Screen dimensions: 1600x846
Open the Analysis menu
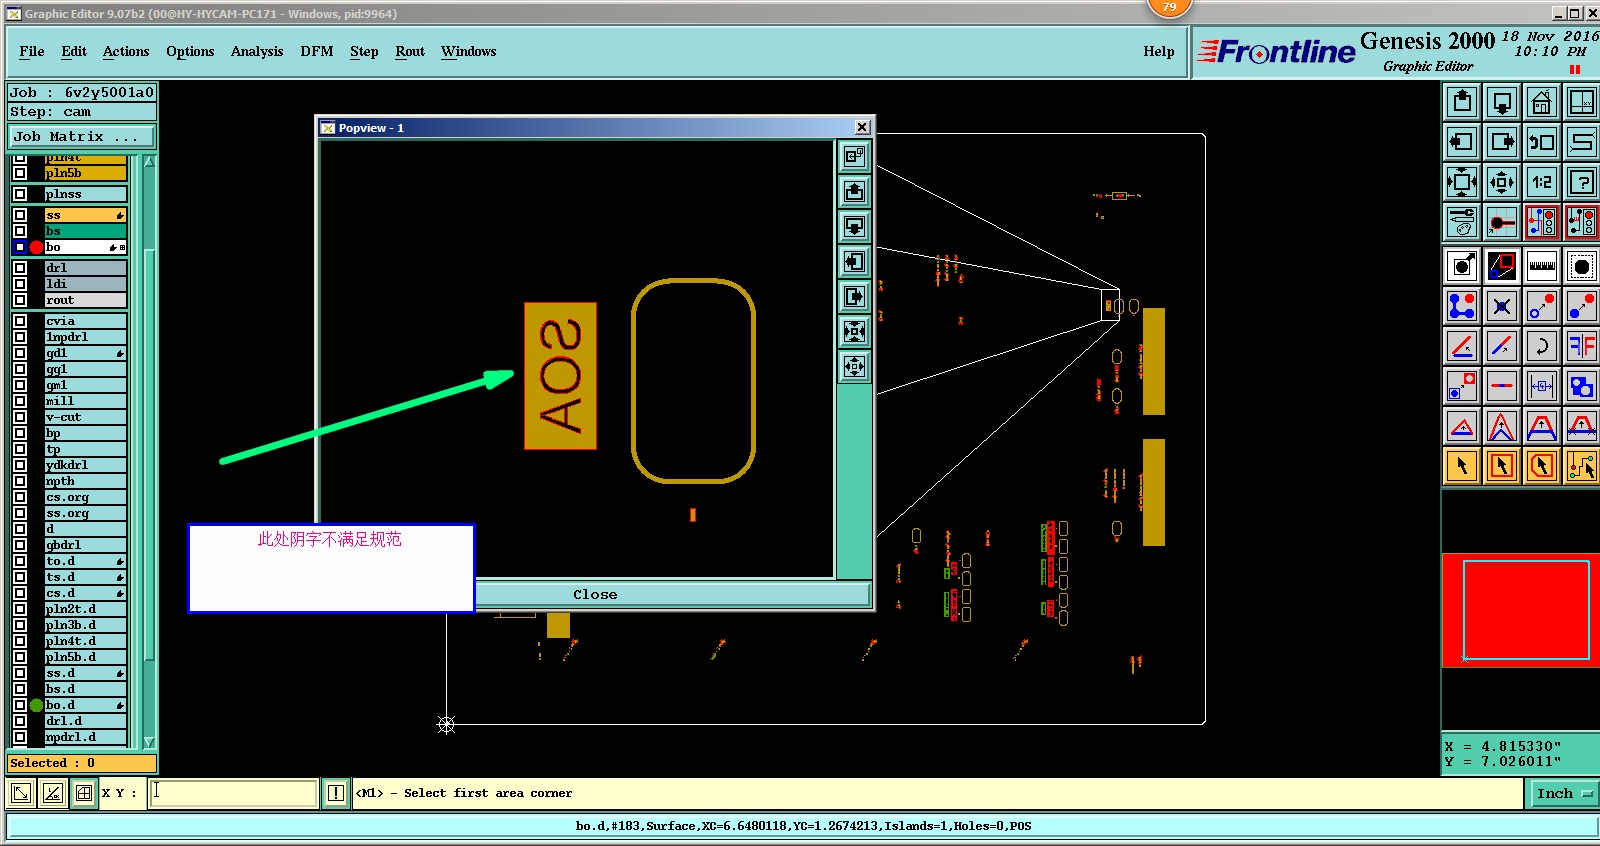point(257,51)
